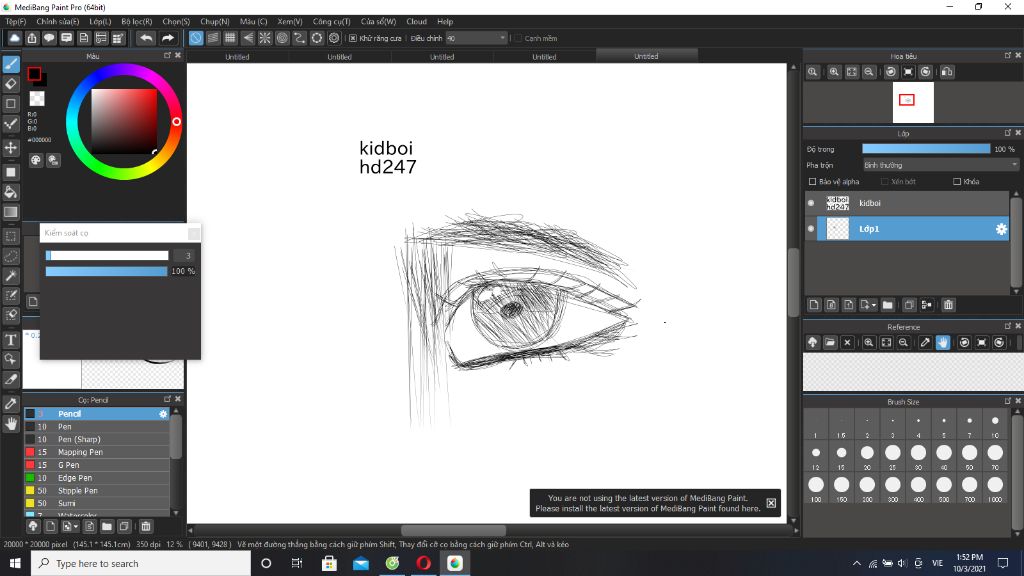Select the Bucket fill tool
Viewport: 1024px width, 576px height.
[x=11, y=192]
